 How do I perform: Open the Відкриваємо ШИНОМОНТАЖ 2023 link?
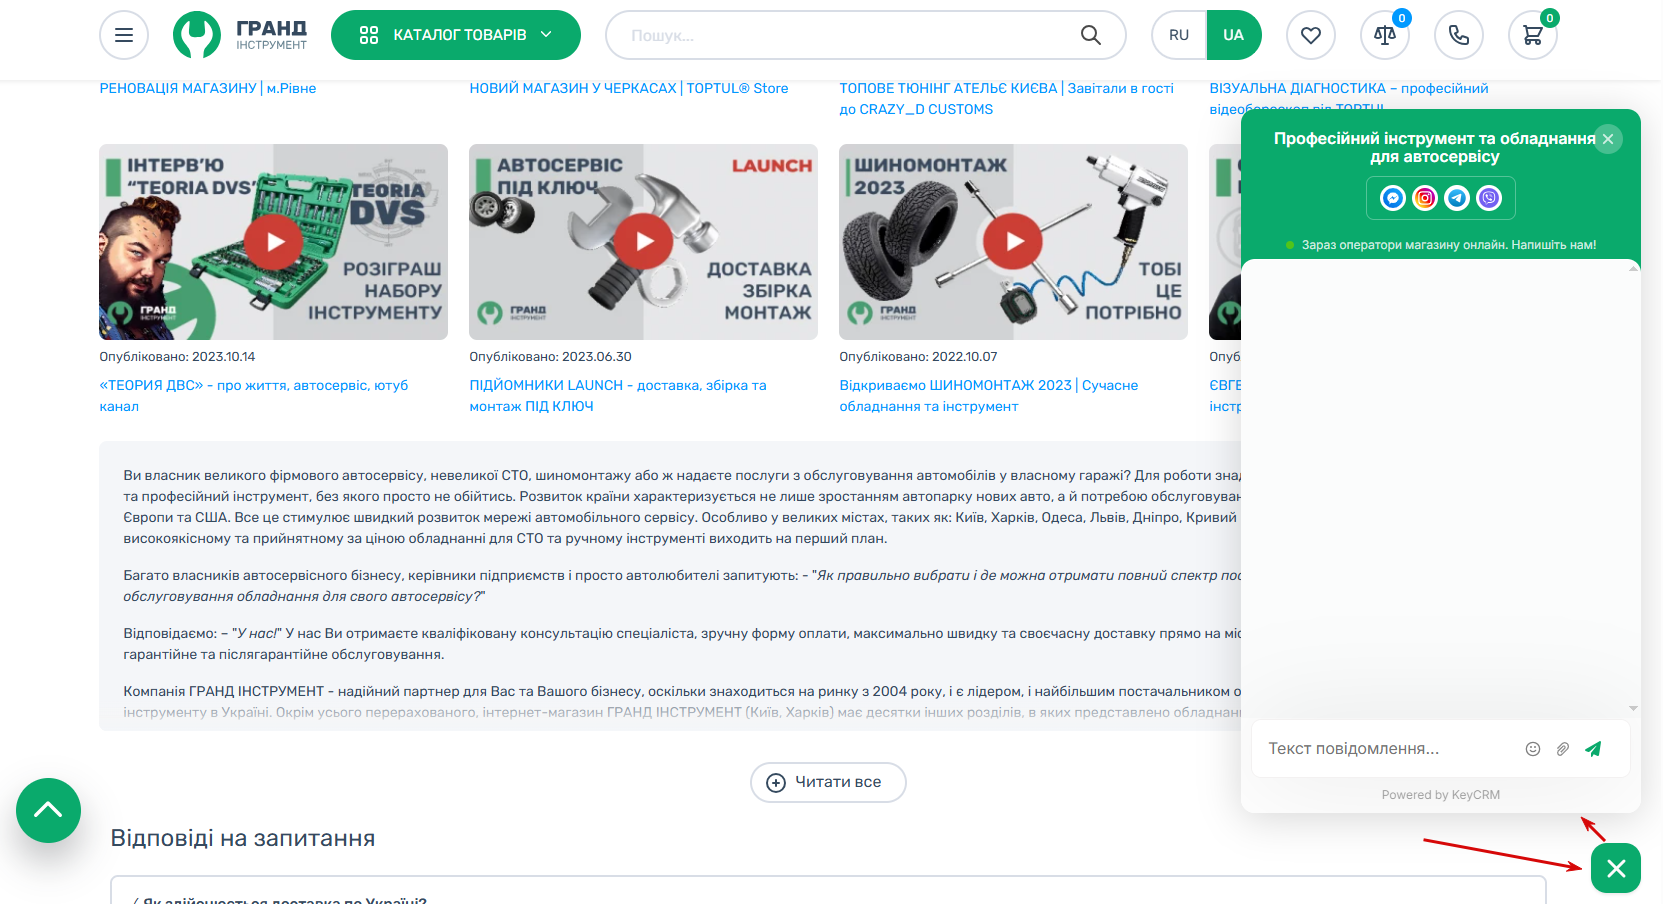(989, 396)
